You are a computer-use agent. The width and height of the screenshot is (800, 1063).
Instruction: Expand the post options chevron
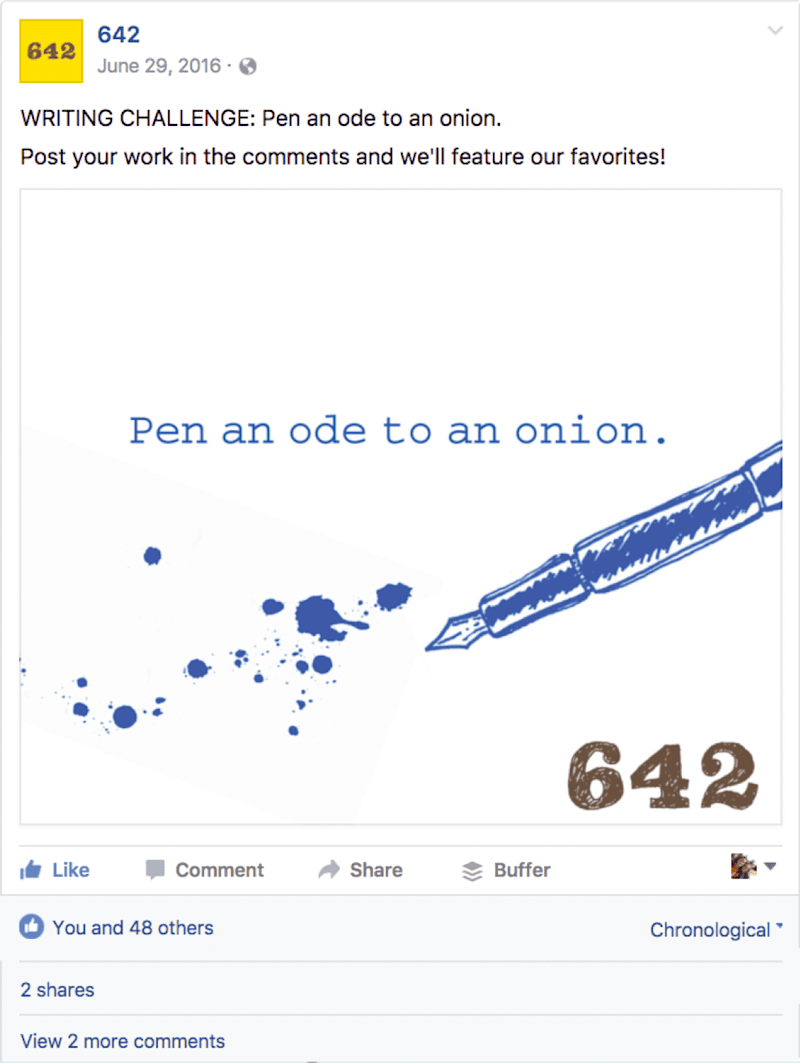(775, 31)
